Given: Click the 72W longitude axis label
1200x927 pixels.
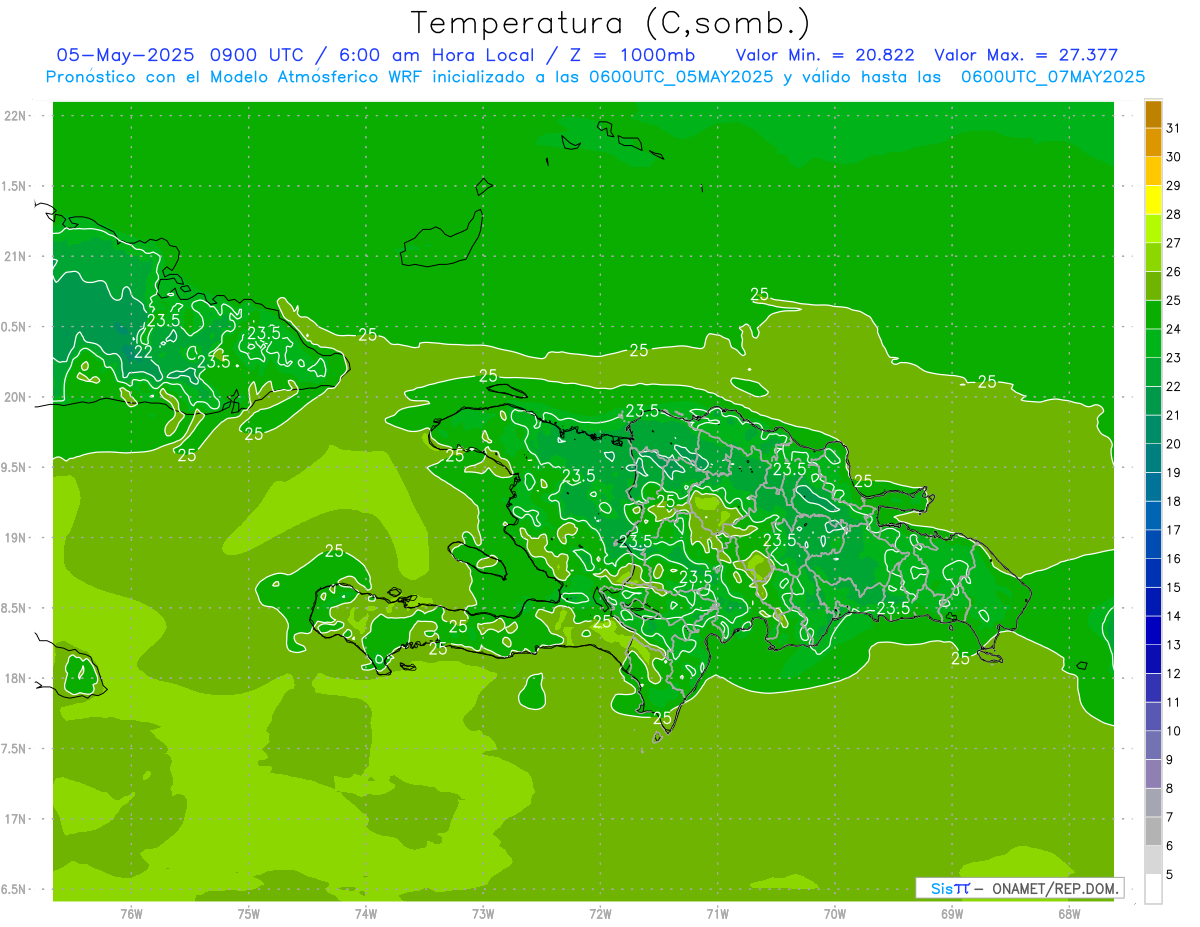Looking at the screenshot, I should pos(601,913).
